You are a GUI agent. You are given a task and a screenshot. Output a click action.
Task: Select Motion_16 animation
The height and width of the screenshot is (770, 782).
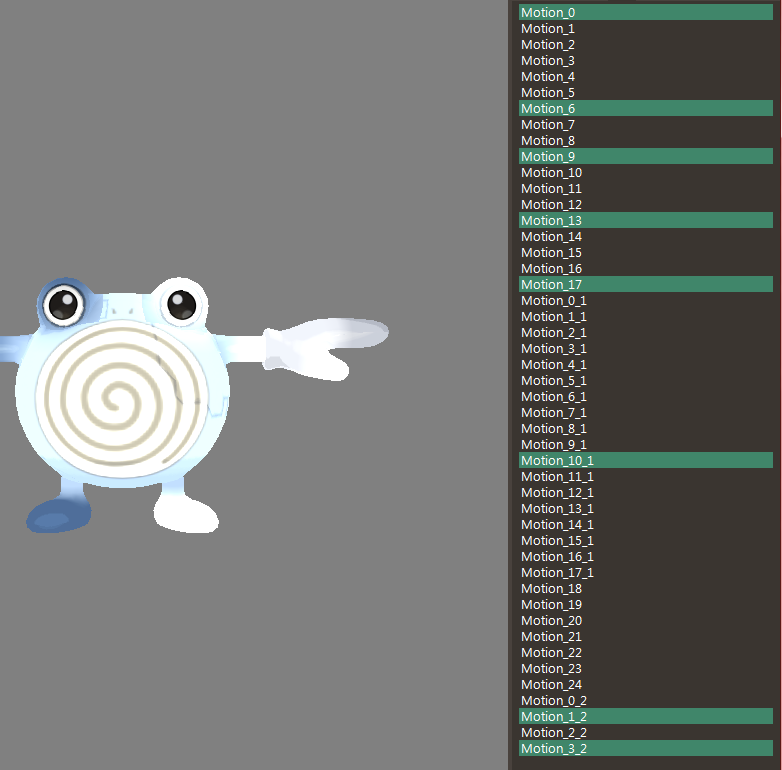point(645,268)
